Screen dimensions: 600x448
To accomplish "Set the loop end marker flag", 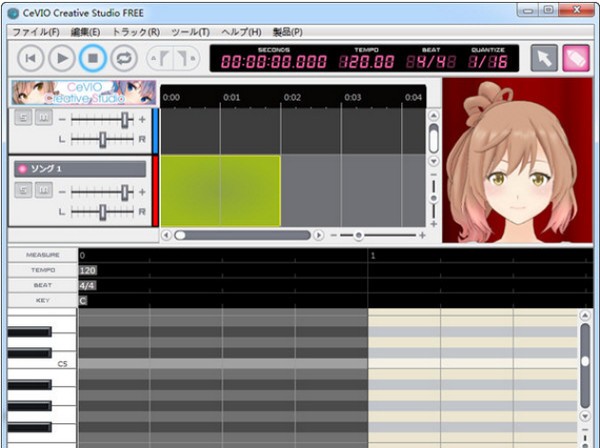I will click(x=186, y=59).
